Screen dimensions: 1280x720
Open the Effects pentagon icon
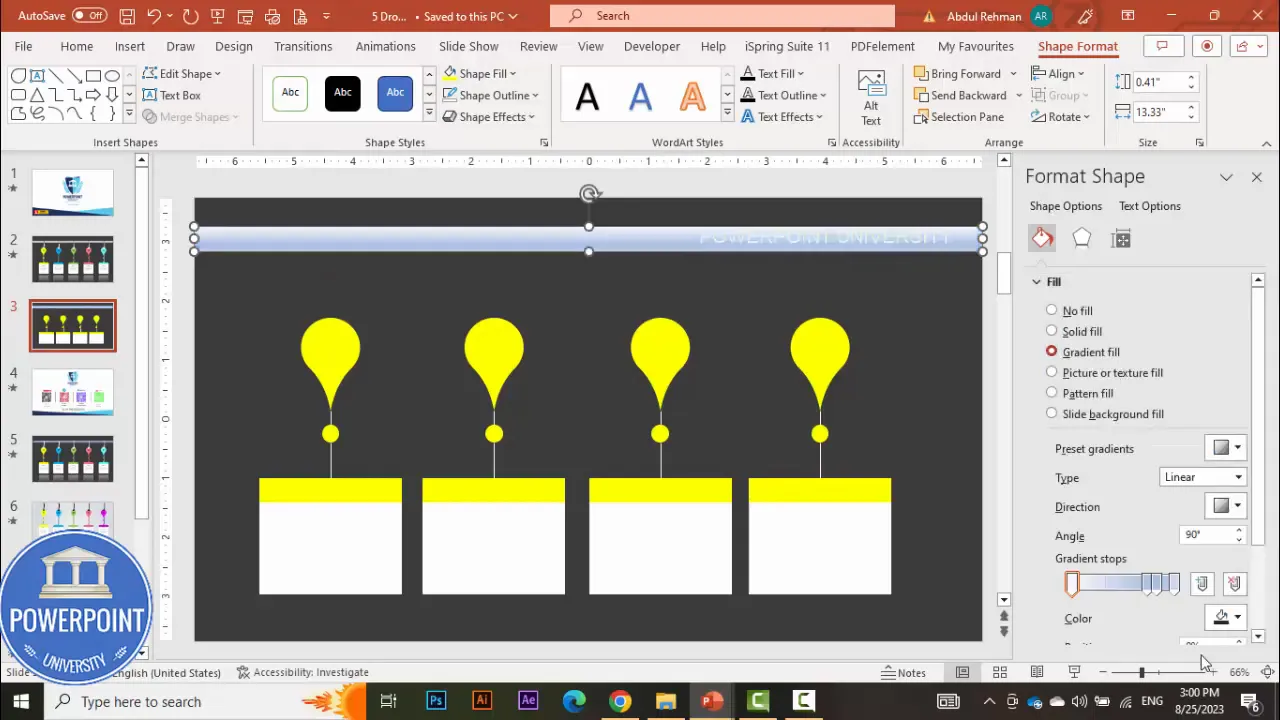click(1082, 238)
